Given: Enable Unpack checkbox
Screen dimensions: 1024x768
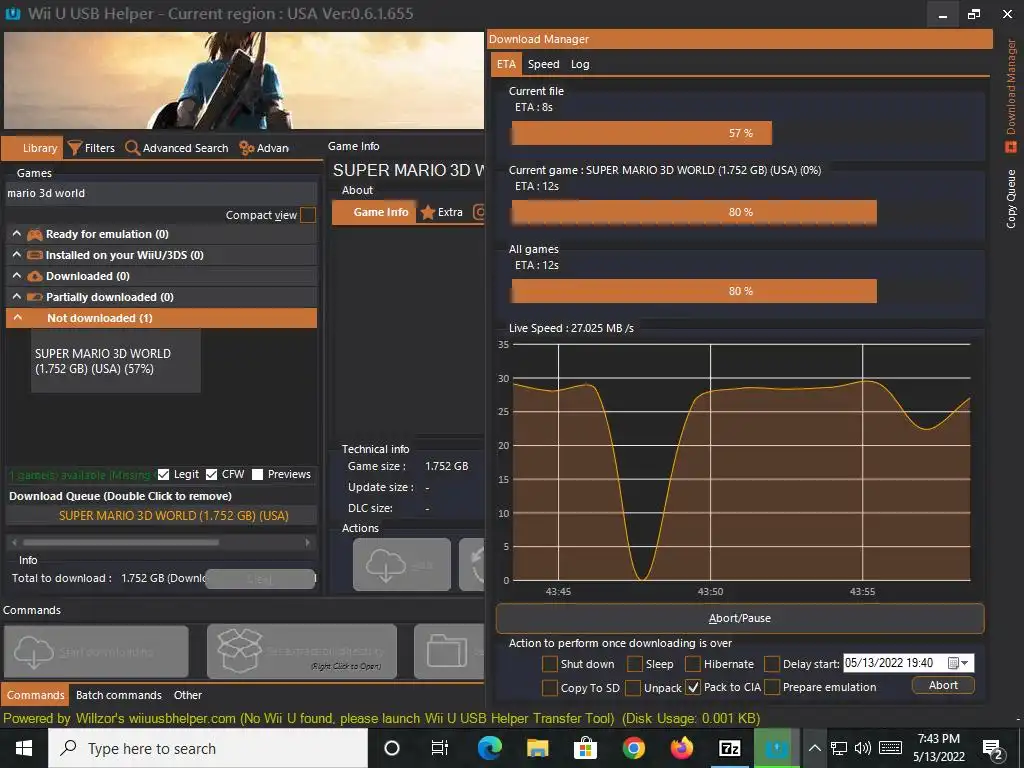Looking at the screenshot, I should (x=633, y=688).
